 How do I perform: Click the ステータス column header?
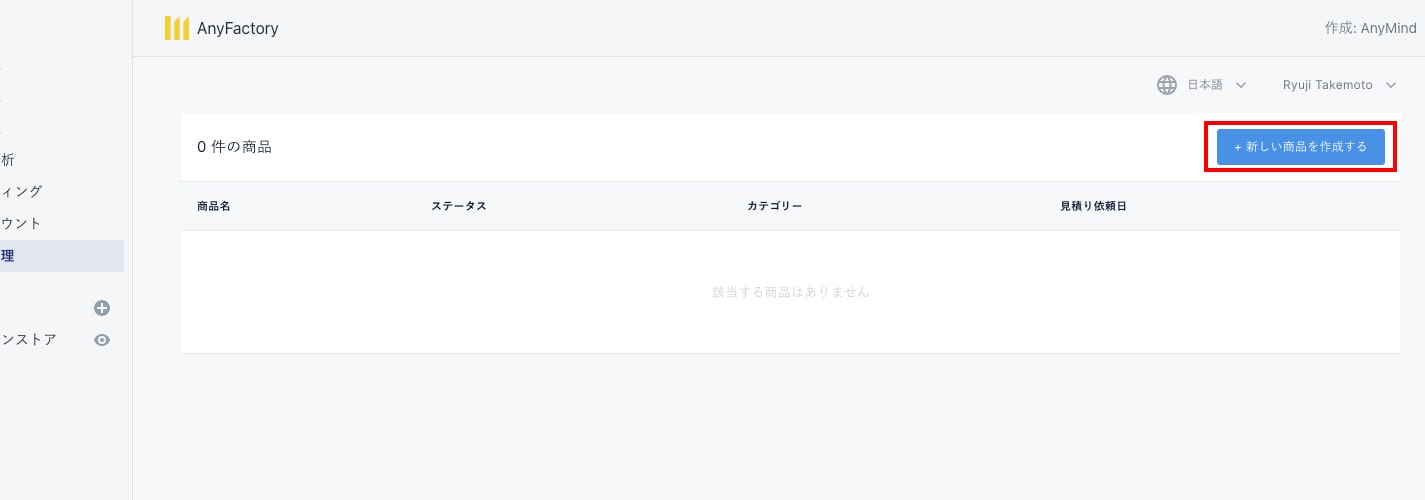coord(459,206)
